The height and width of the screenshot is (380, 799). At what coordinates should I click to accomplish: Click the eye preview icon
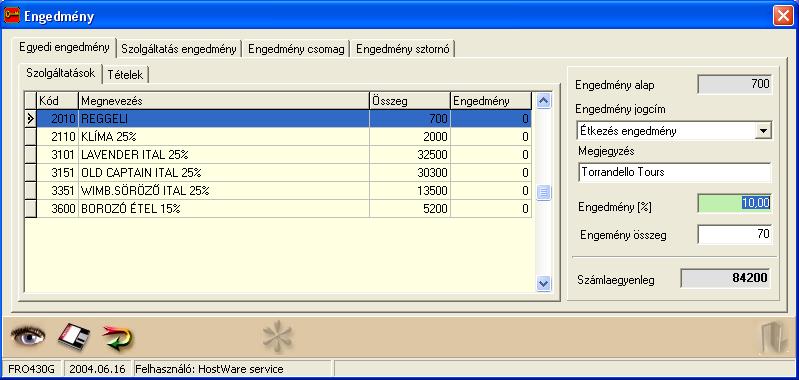tap(28, 336)
